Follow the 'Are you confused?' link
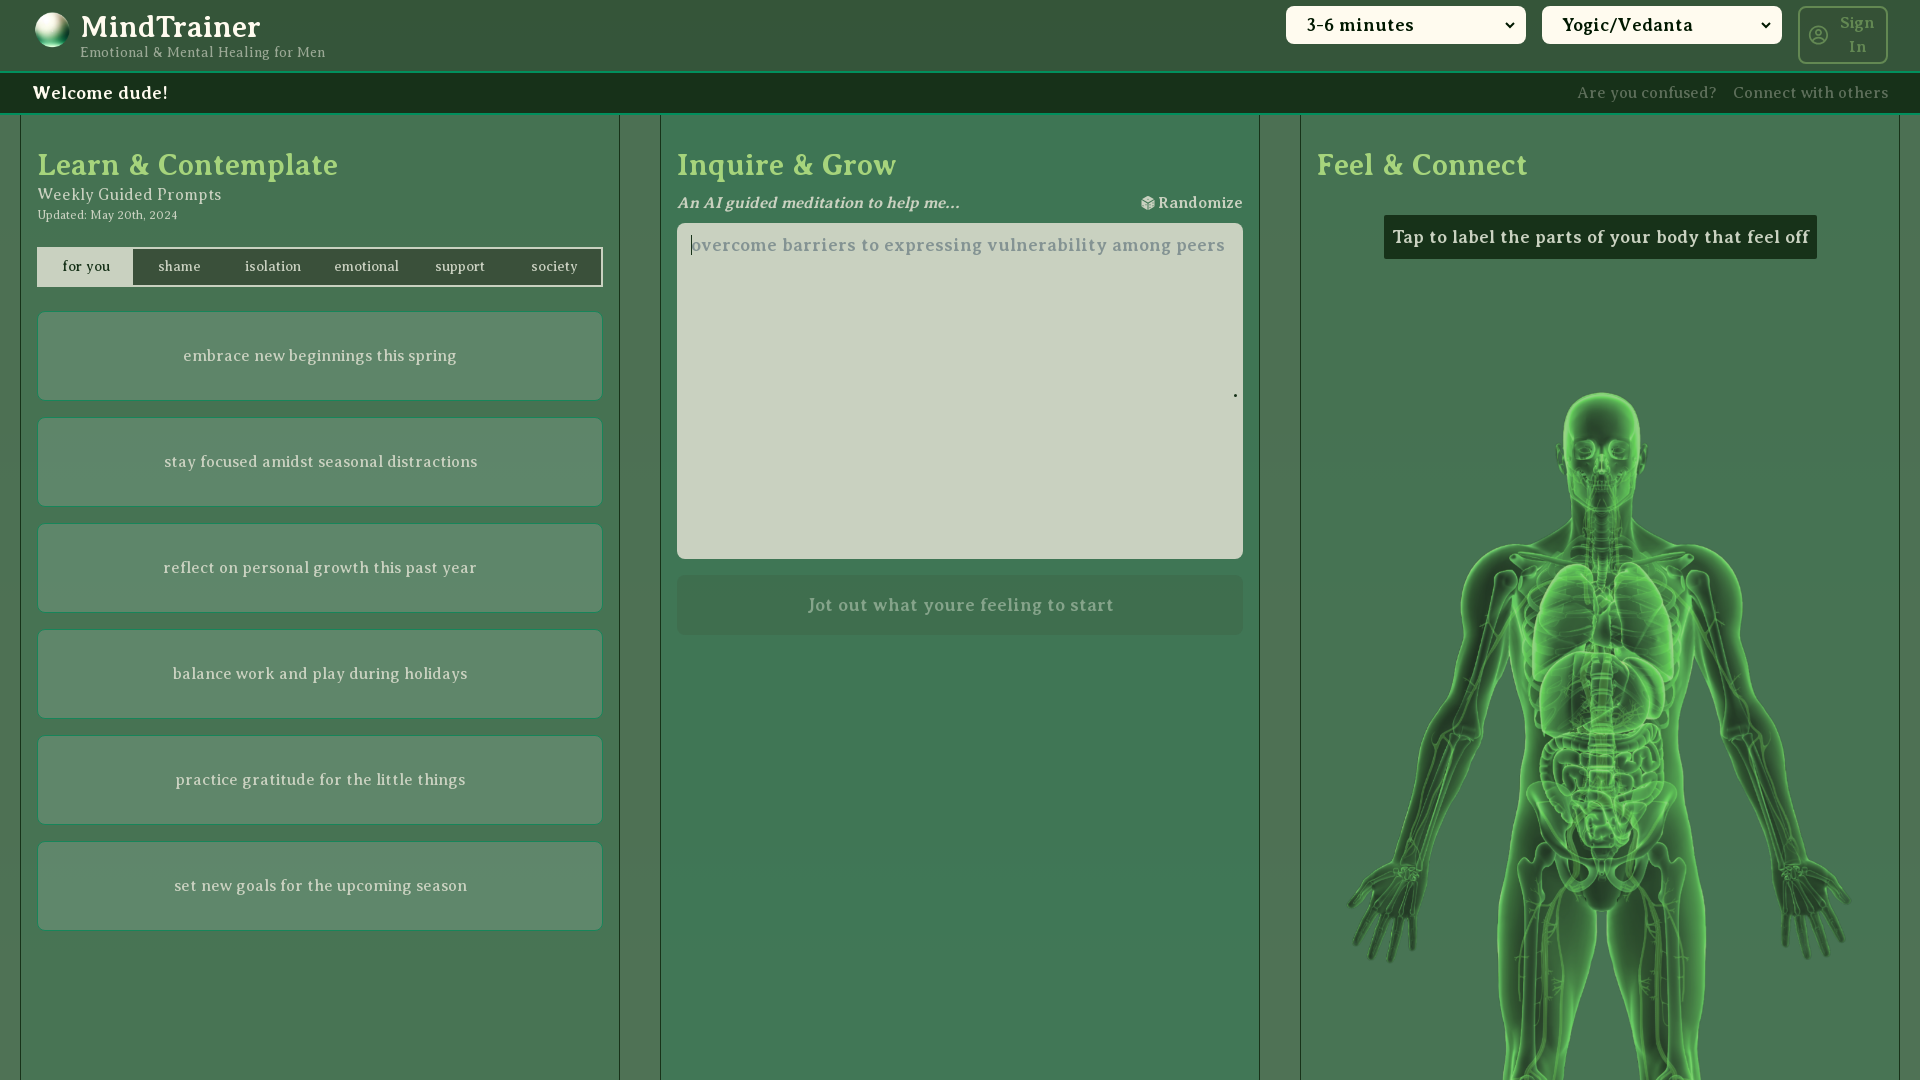The width and height of the screenshot is (1920, 1080). [x=1646, y=93]
